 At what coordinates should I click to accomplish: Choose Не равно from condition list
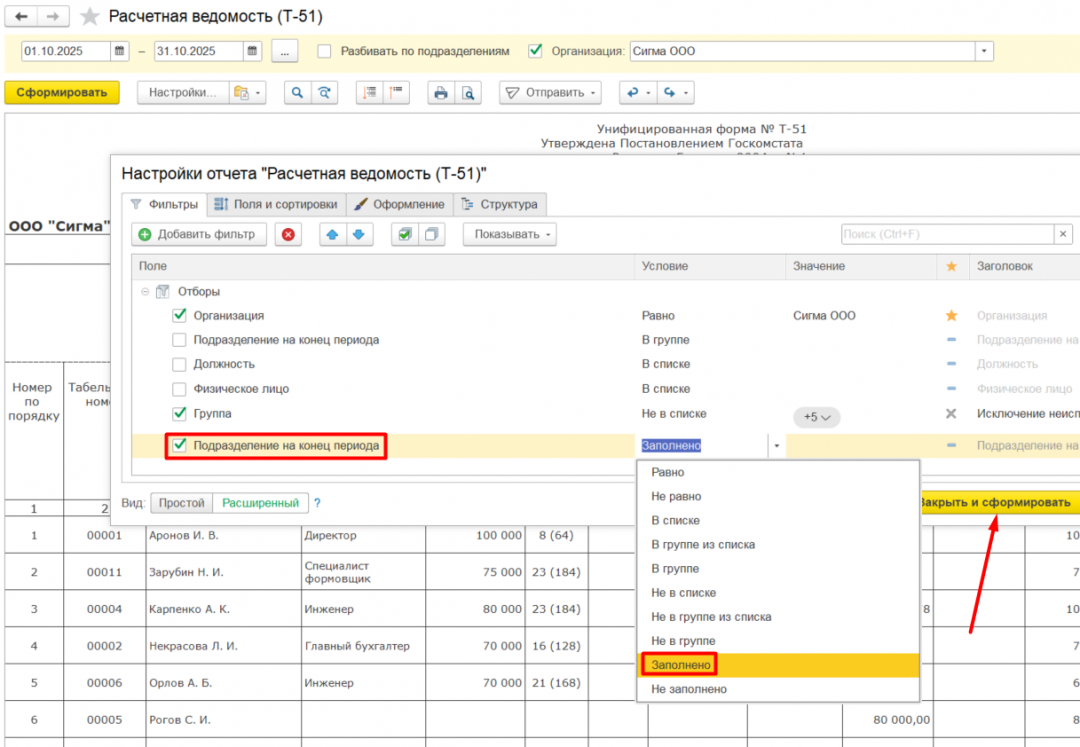[x=778, y=496]
